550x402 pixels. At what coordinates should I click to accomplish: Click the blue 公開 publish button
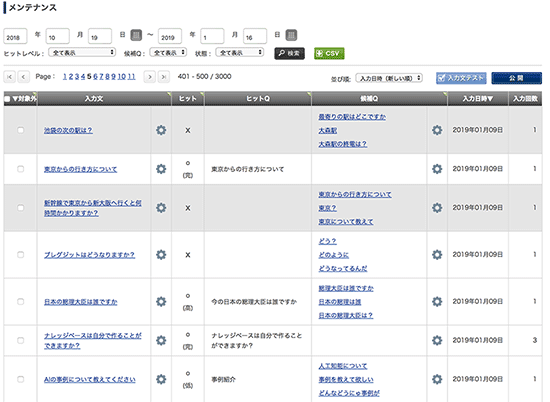click(516, 78)
